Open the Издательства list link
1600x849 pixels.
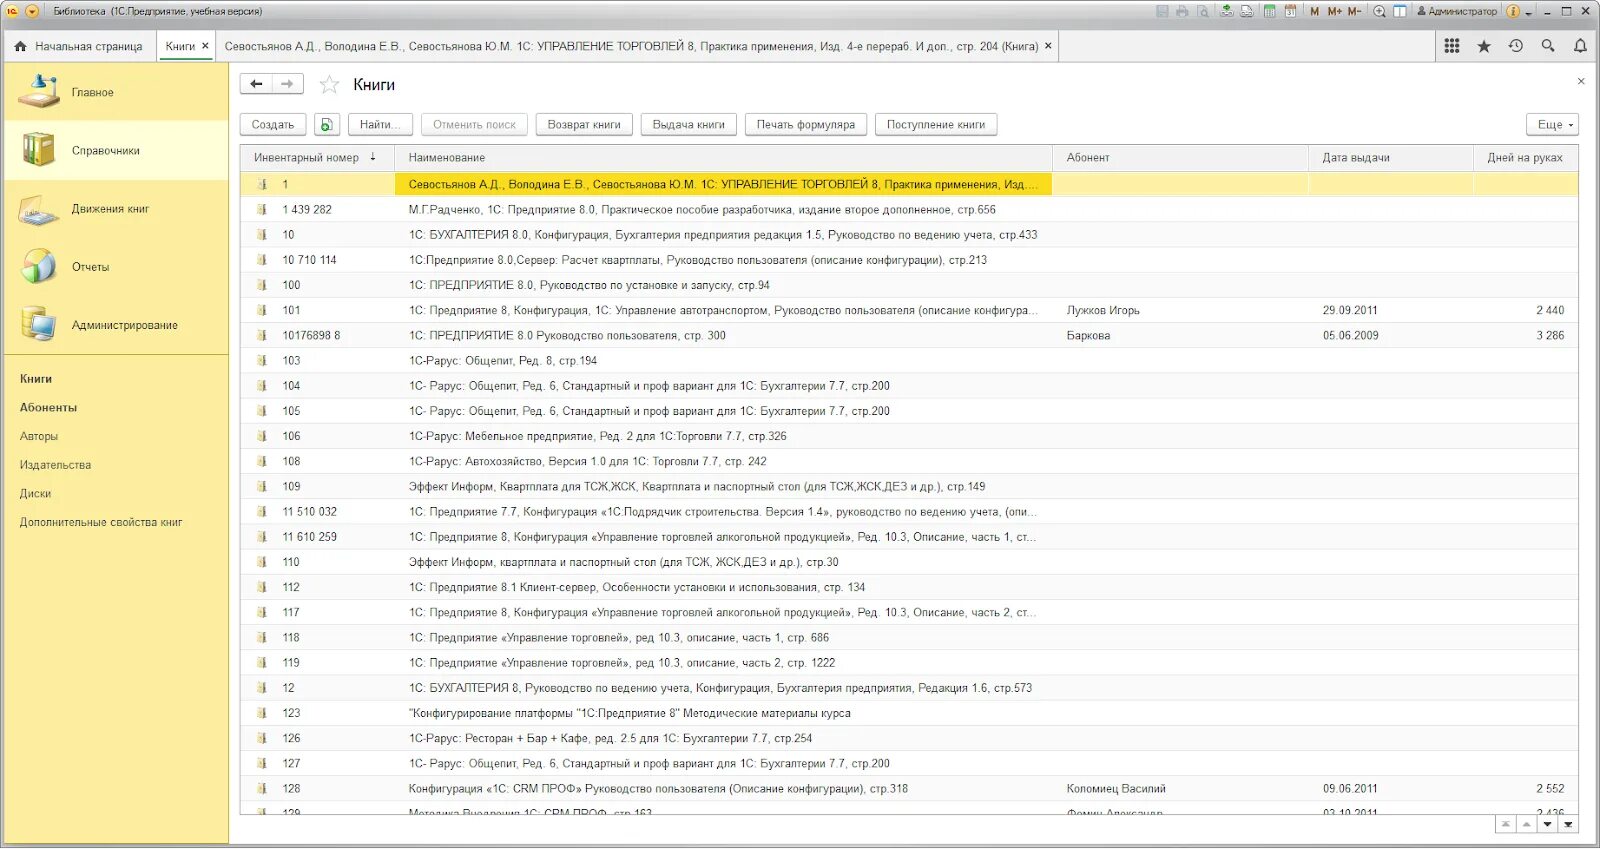[x=55, y=465]
